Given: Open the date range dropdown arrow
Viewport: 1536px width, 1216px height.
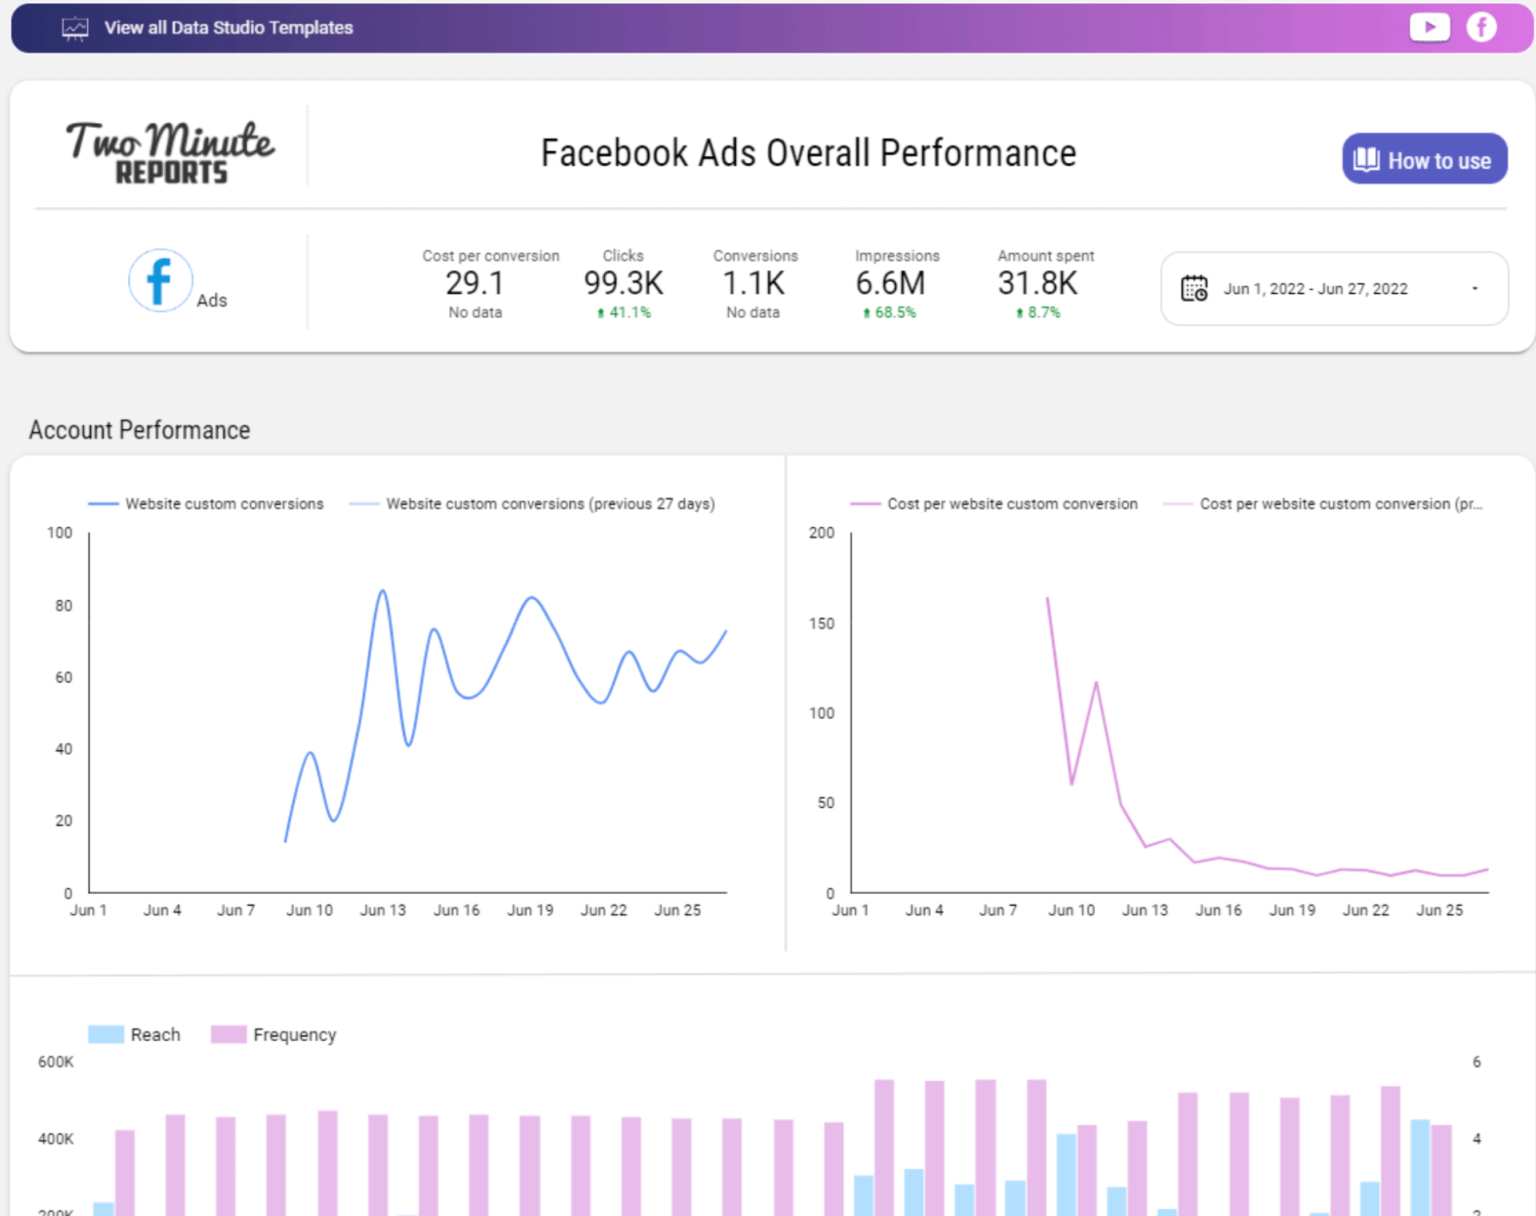Looking at the screenshot, I should tap(1474, 289).
